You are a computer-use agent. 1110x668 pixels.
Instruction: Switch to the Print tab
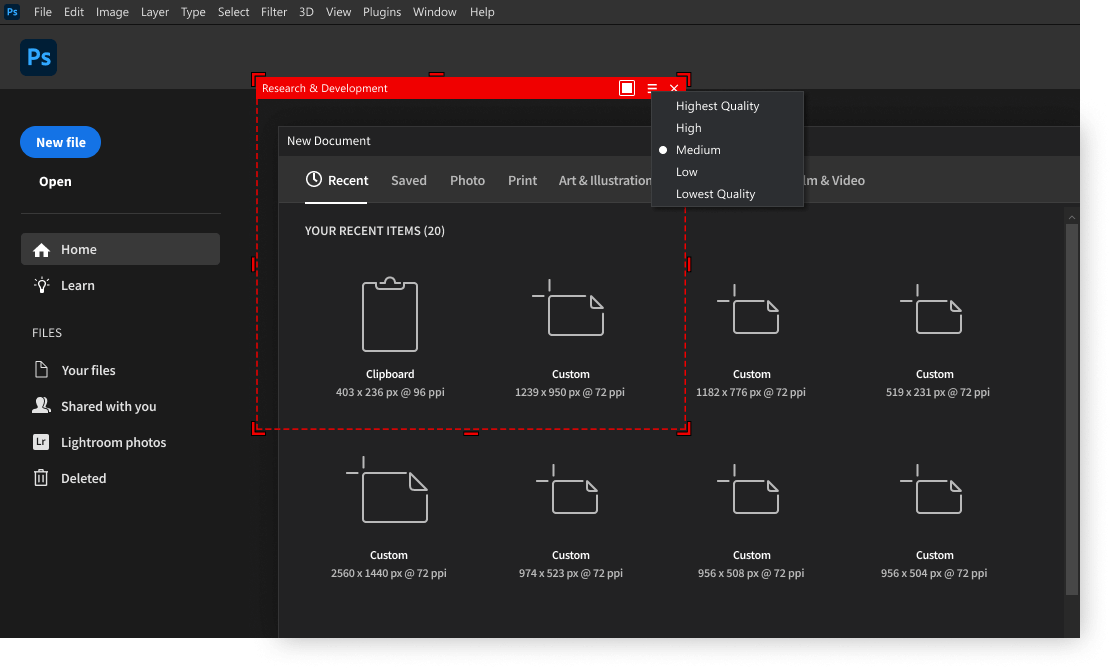[522, 181]
